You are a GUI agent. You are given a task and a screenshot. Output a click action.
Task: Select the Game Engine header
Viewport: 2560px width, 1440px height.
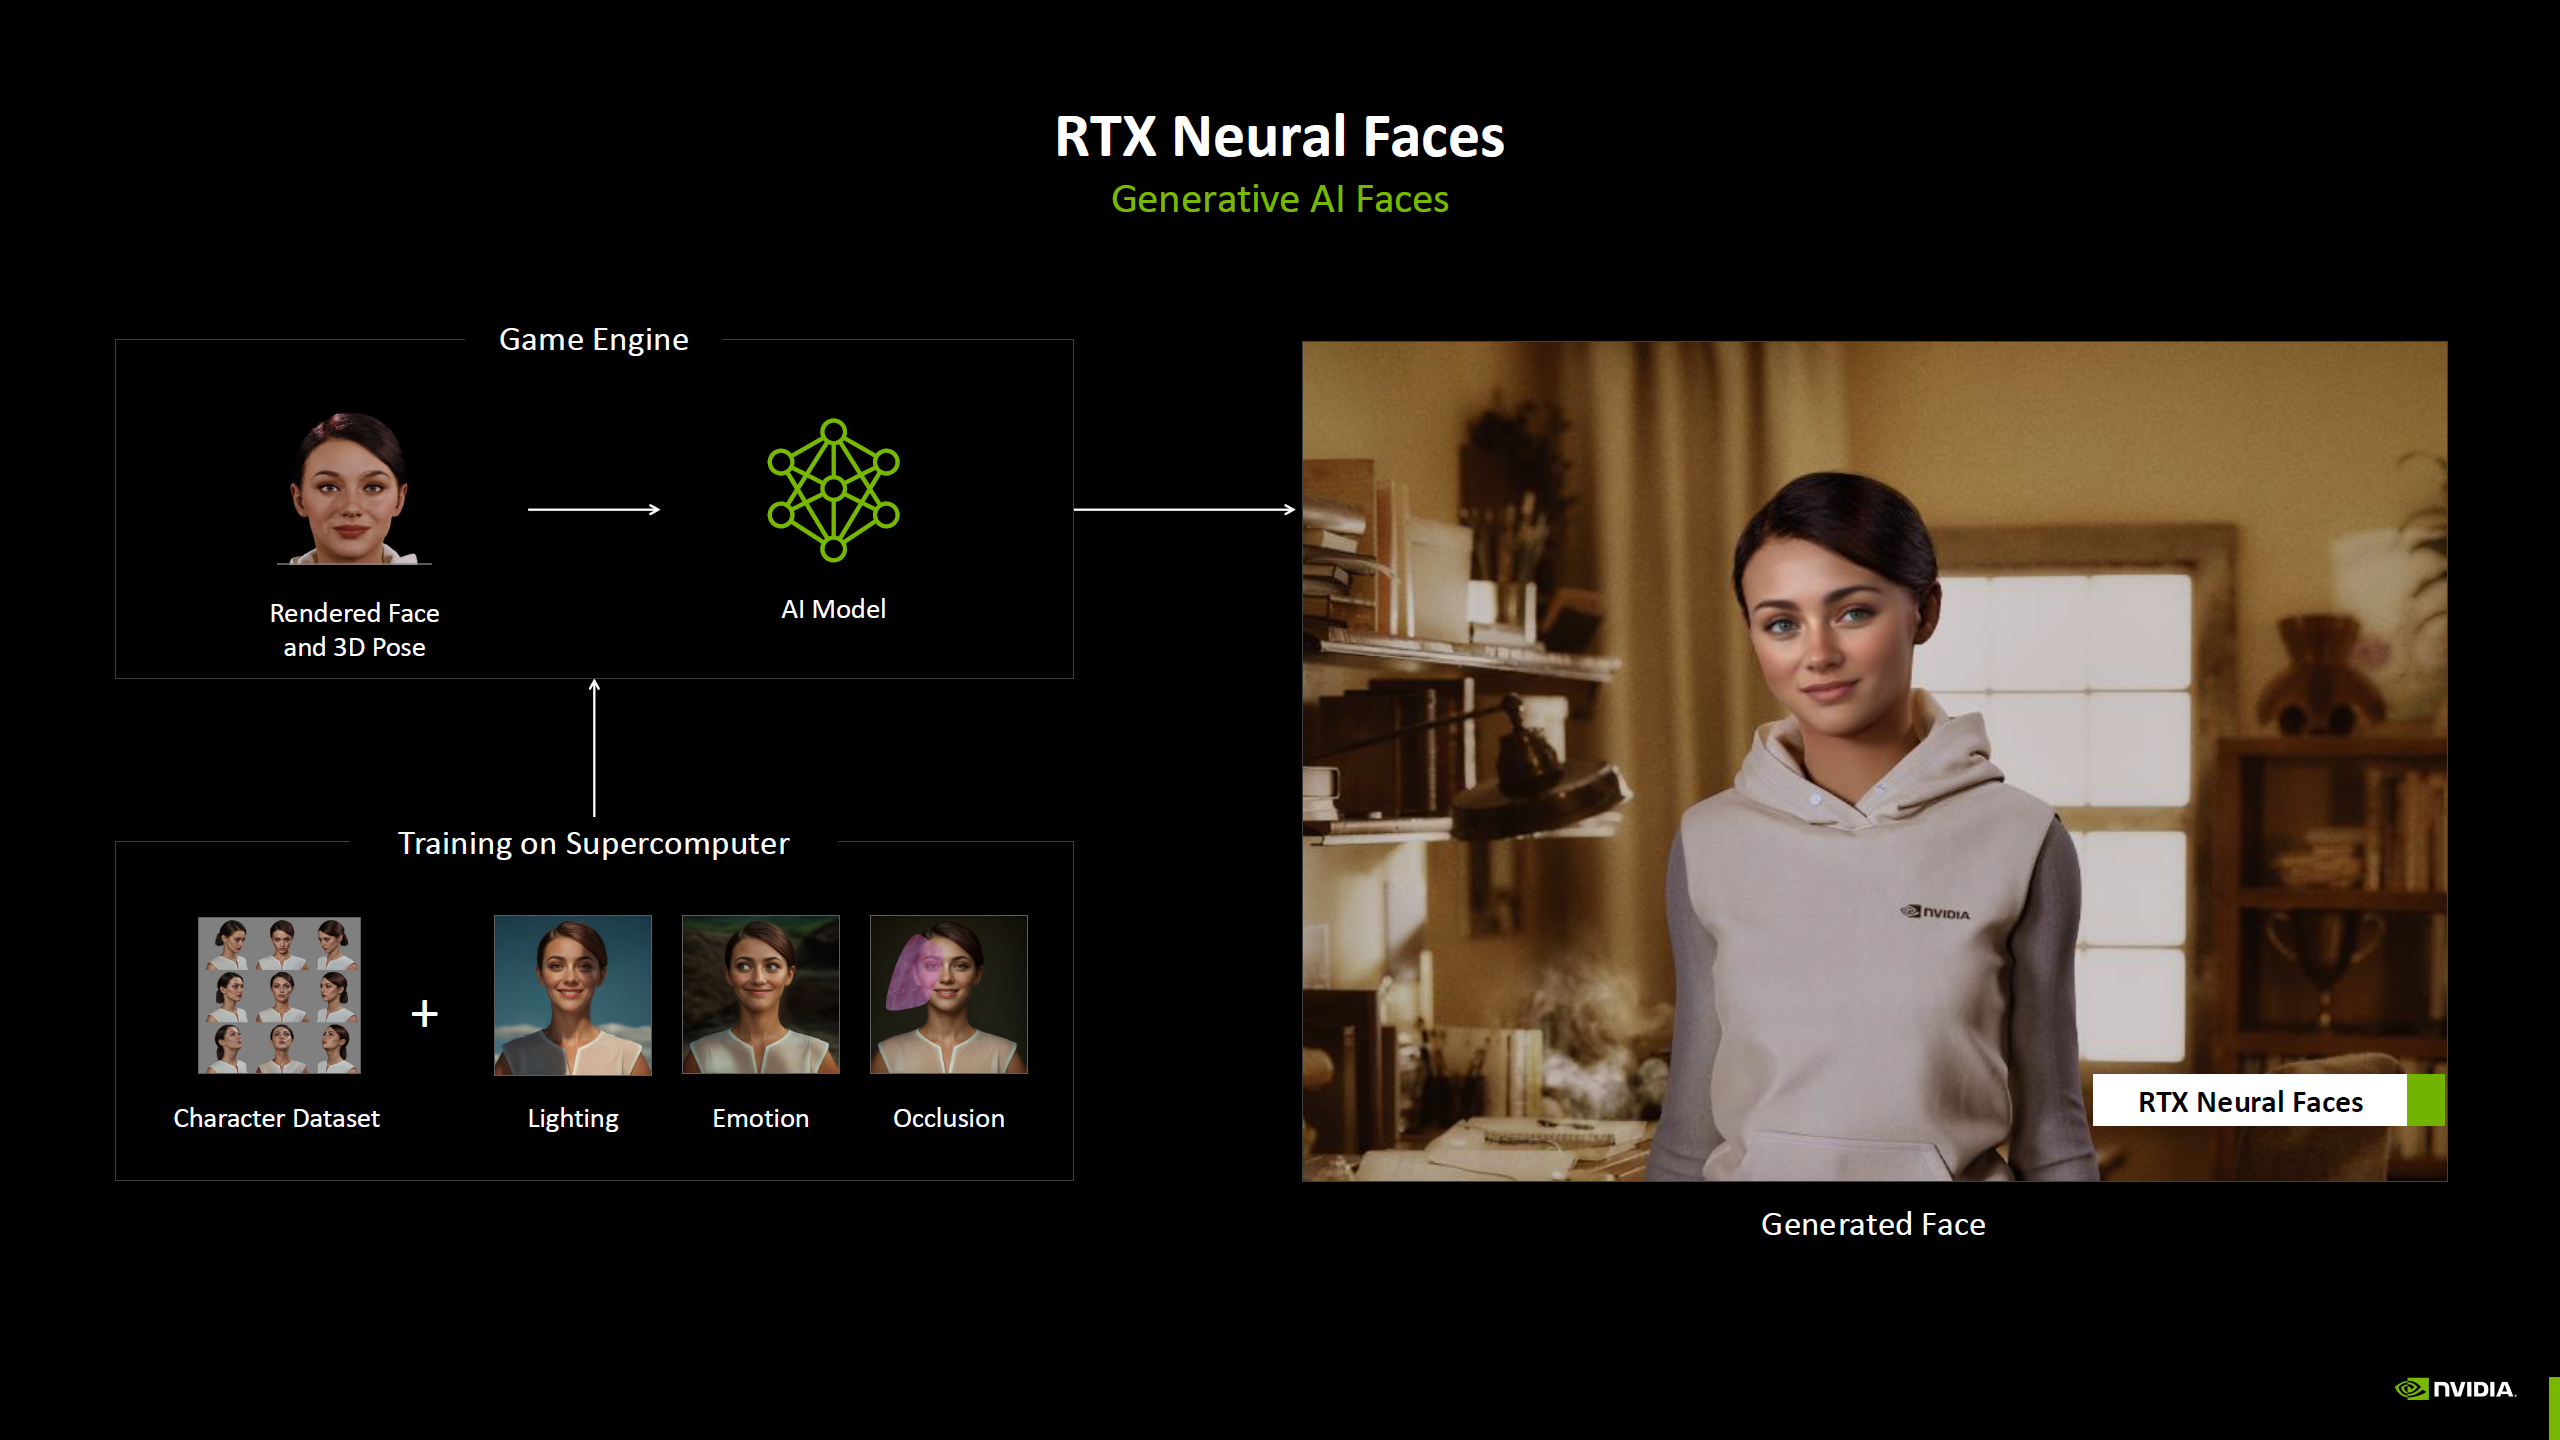pyautogui.click(x=594, y=340)
